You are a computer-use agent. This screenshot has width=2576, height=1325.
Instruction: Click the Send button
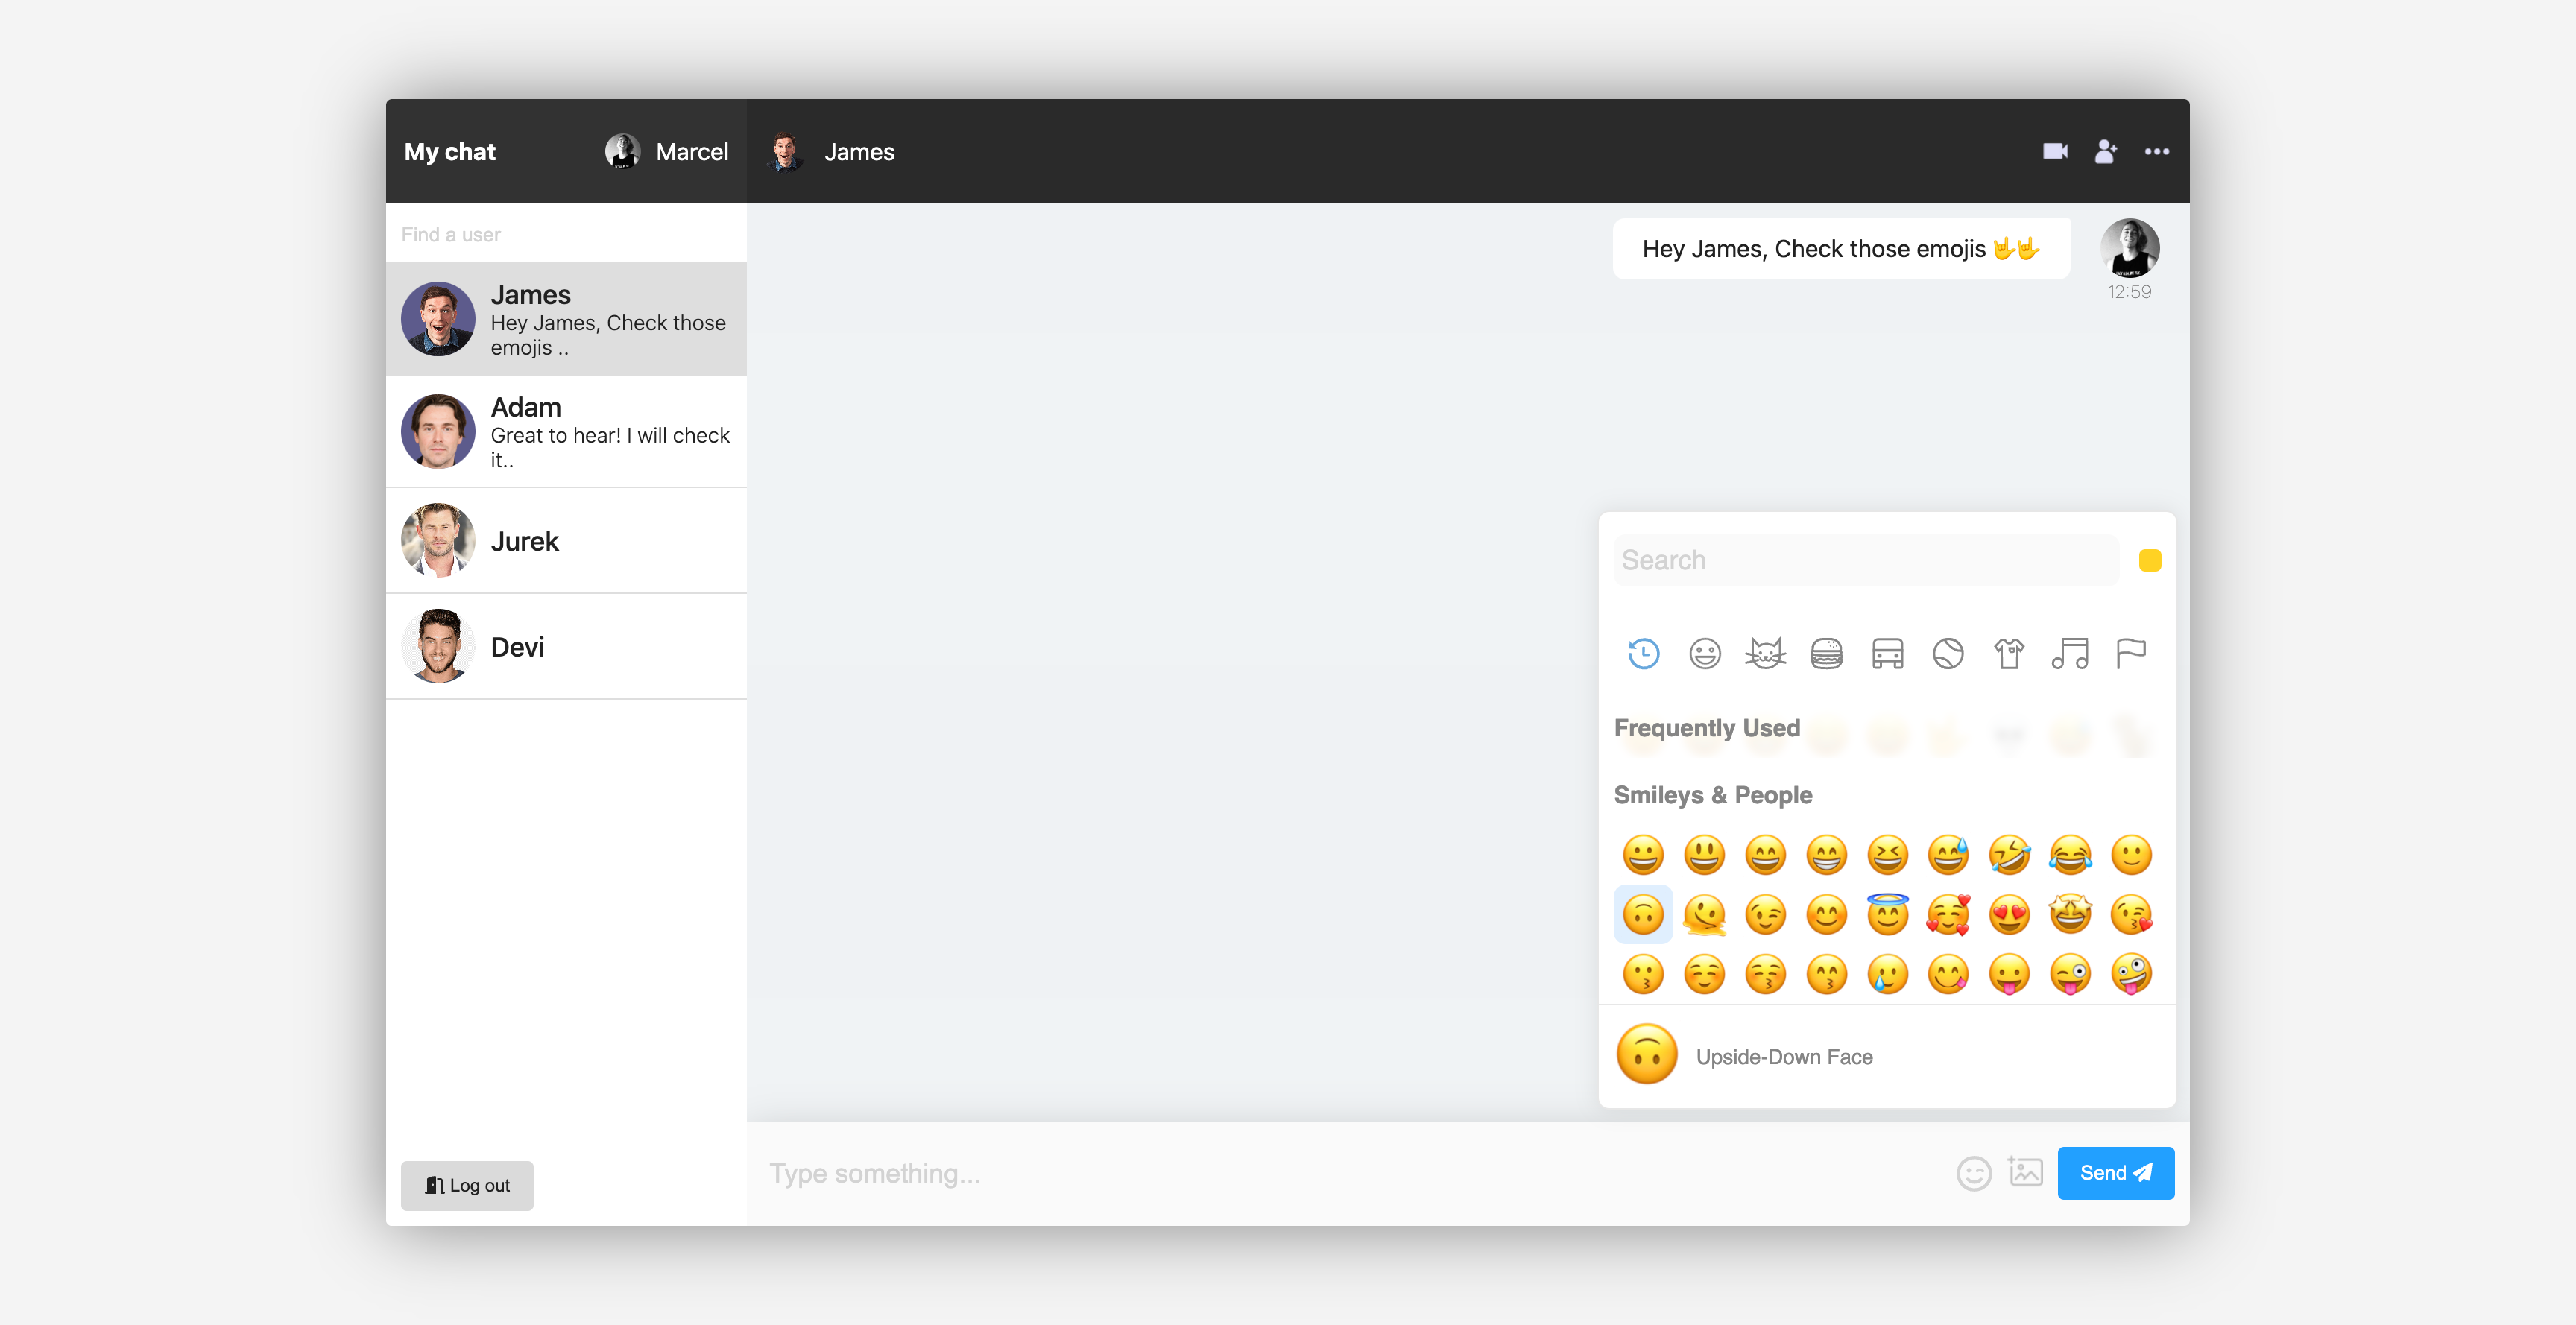pyautogui.click(x=2116, y=1173)
